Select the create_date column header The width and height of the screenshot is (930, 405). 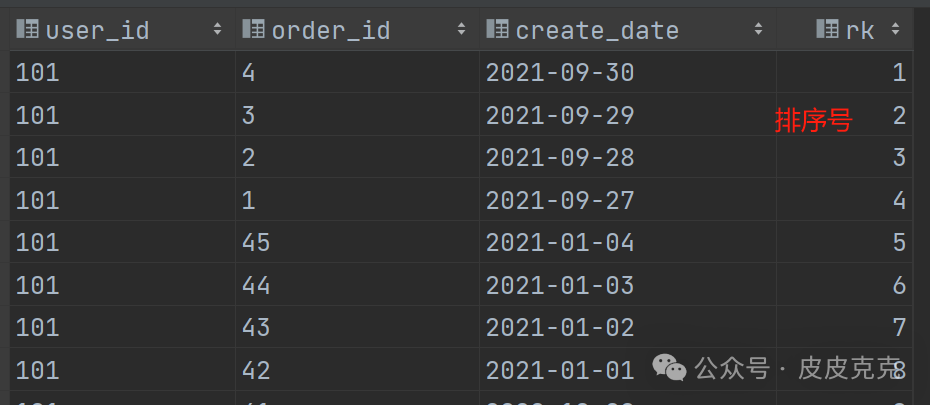point(597,30)
